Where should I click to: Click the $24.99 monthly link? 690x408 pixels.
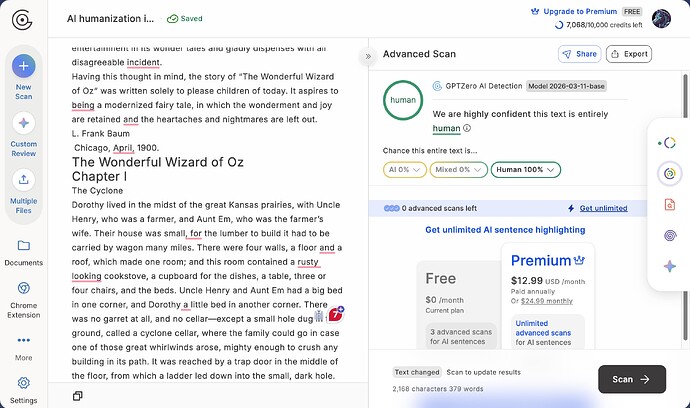point(547,301)
